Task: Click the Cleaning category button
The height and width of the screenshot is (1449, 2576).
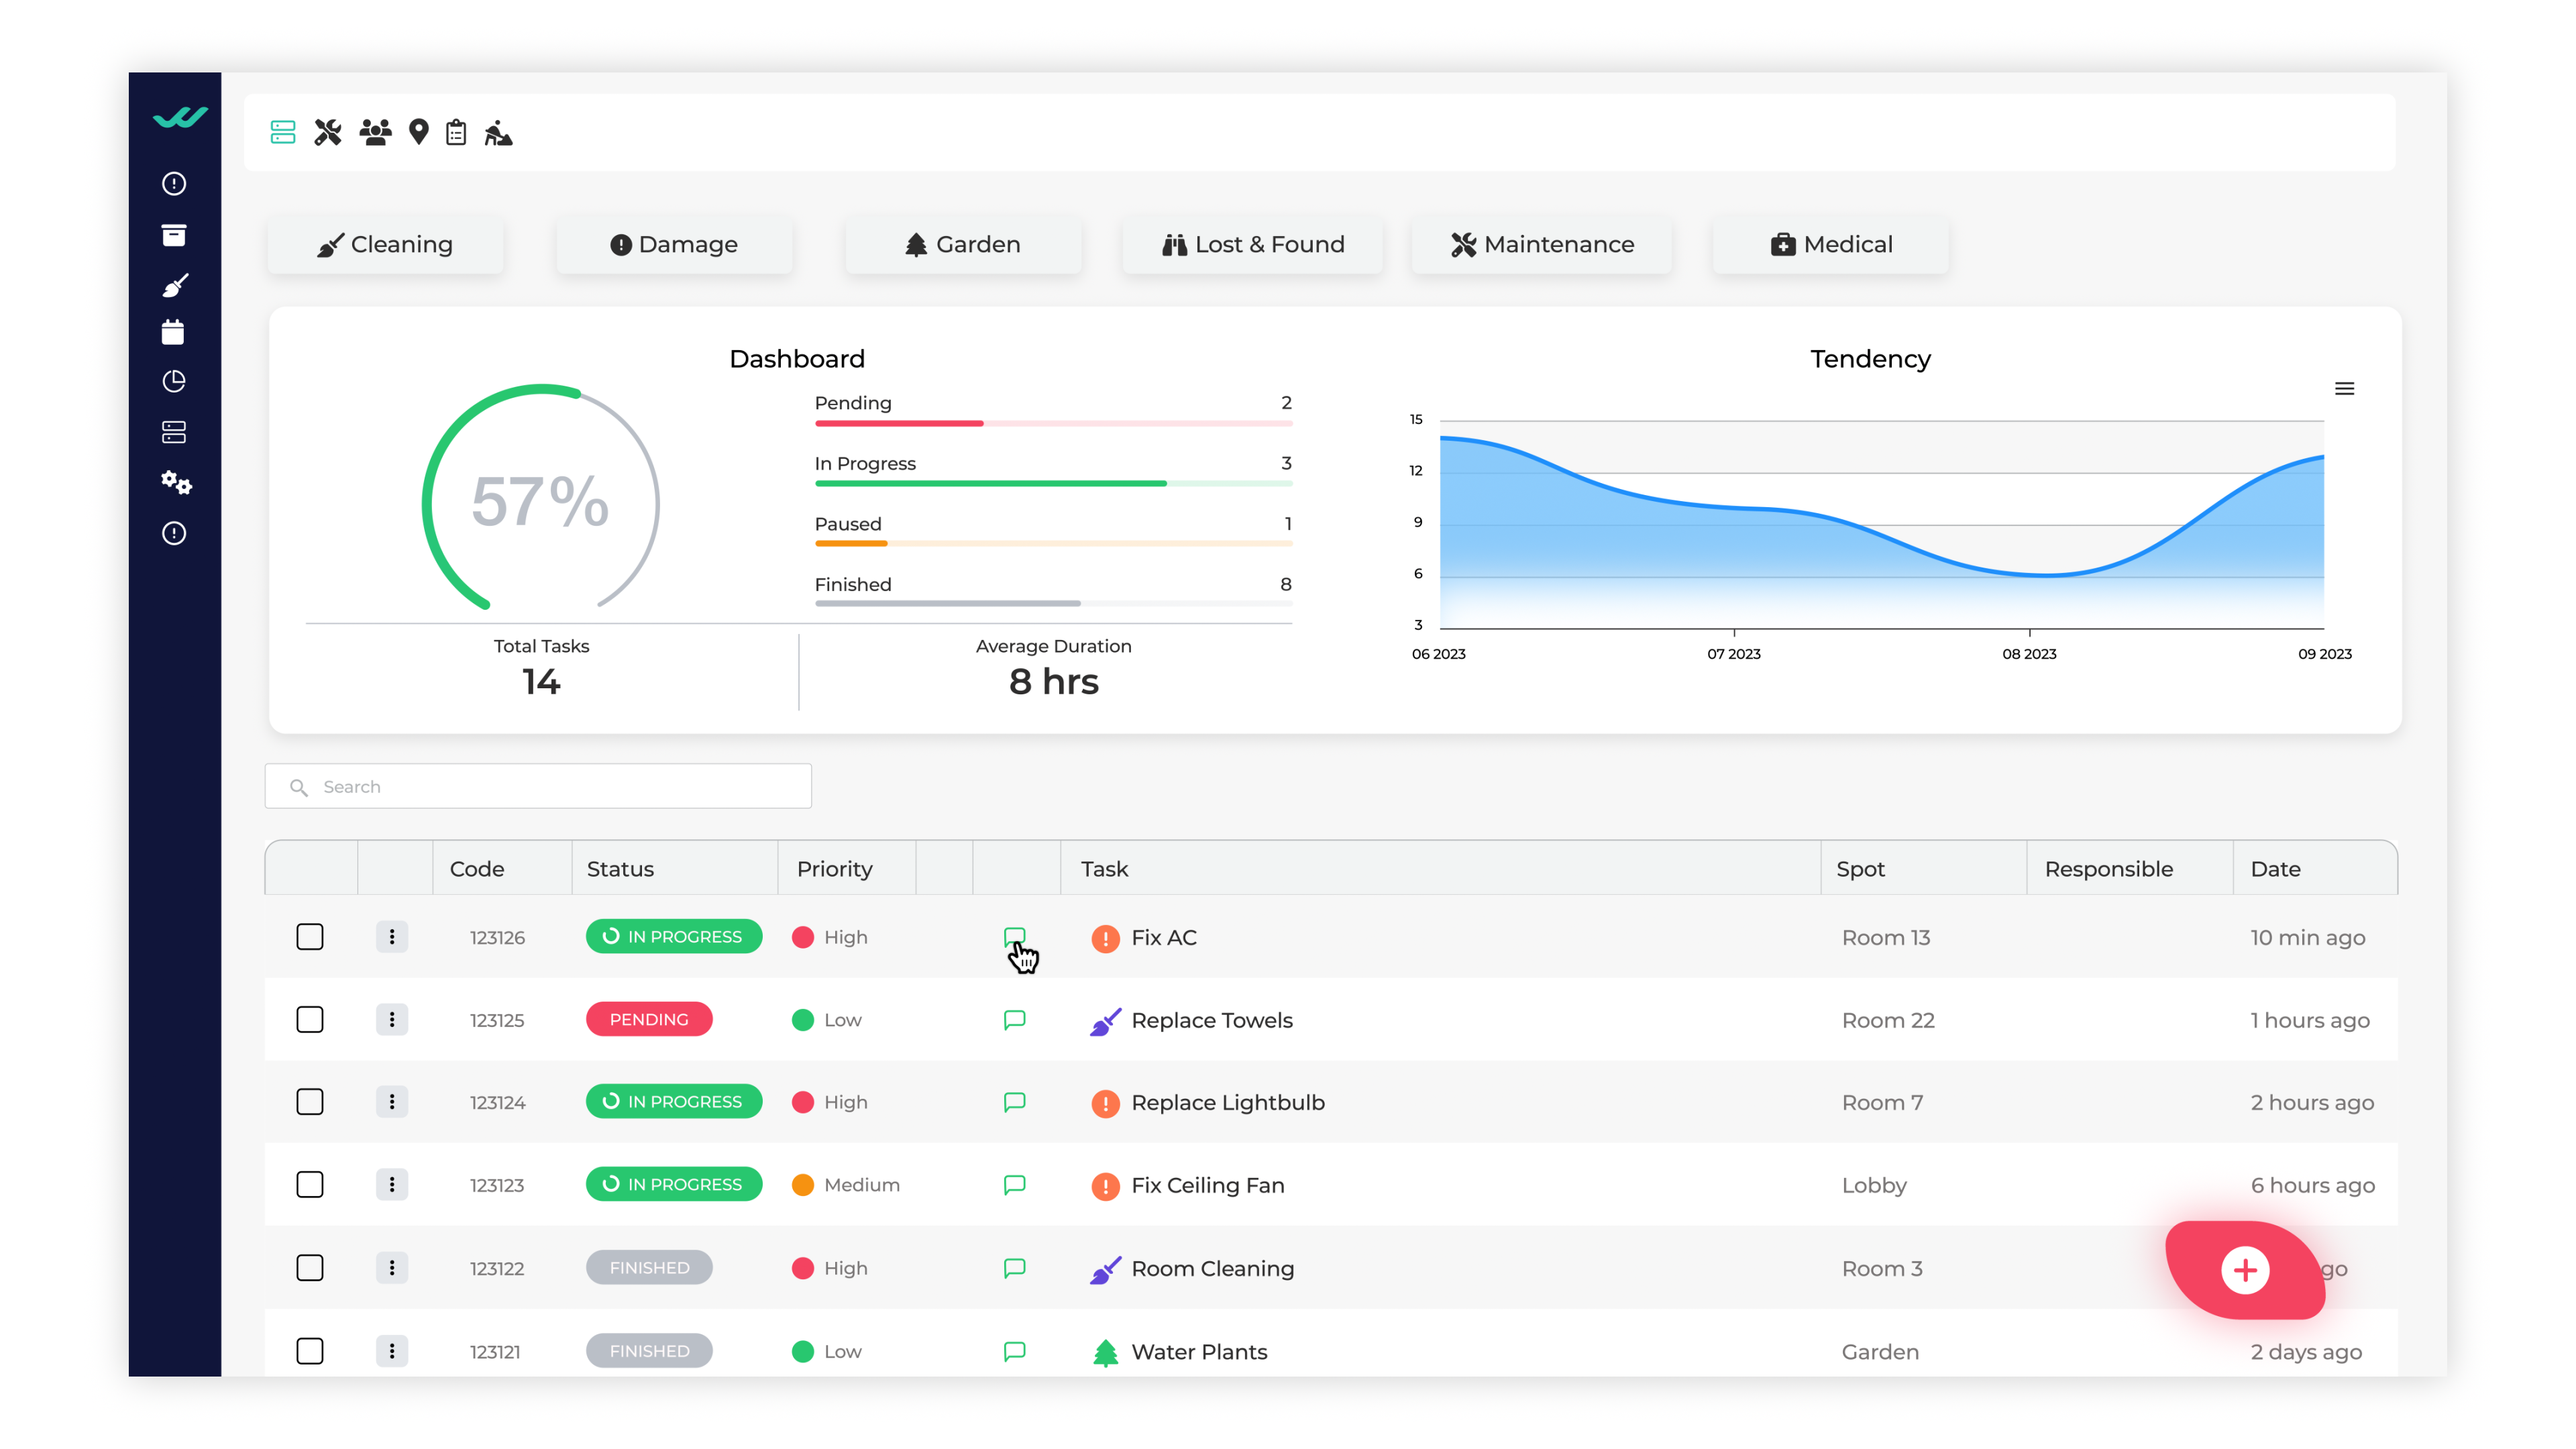Action: (x=385, y=244)
